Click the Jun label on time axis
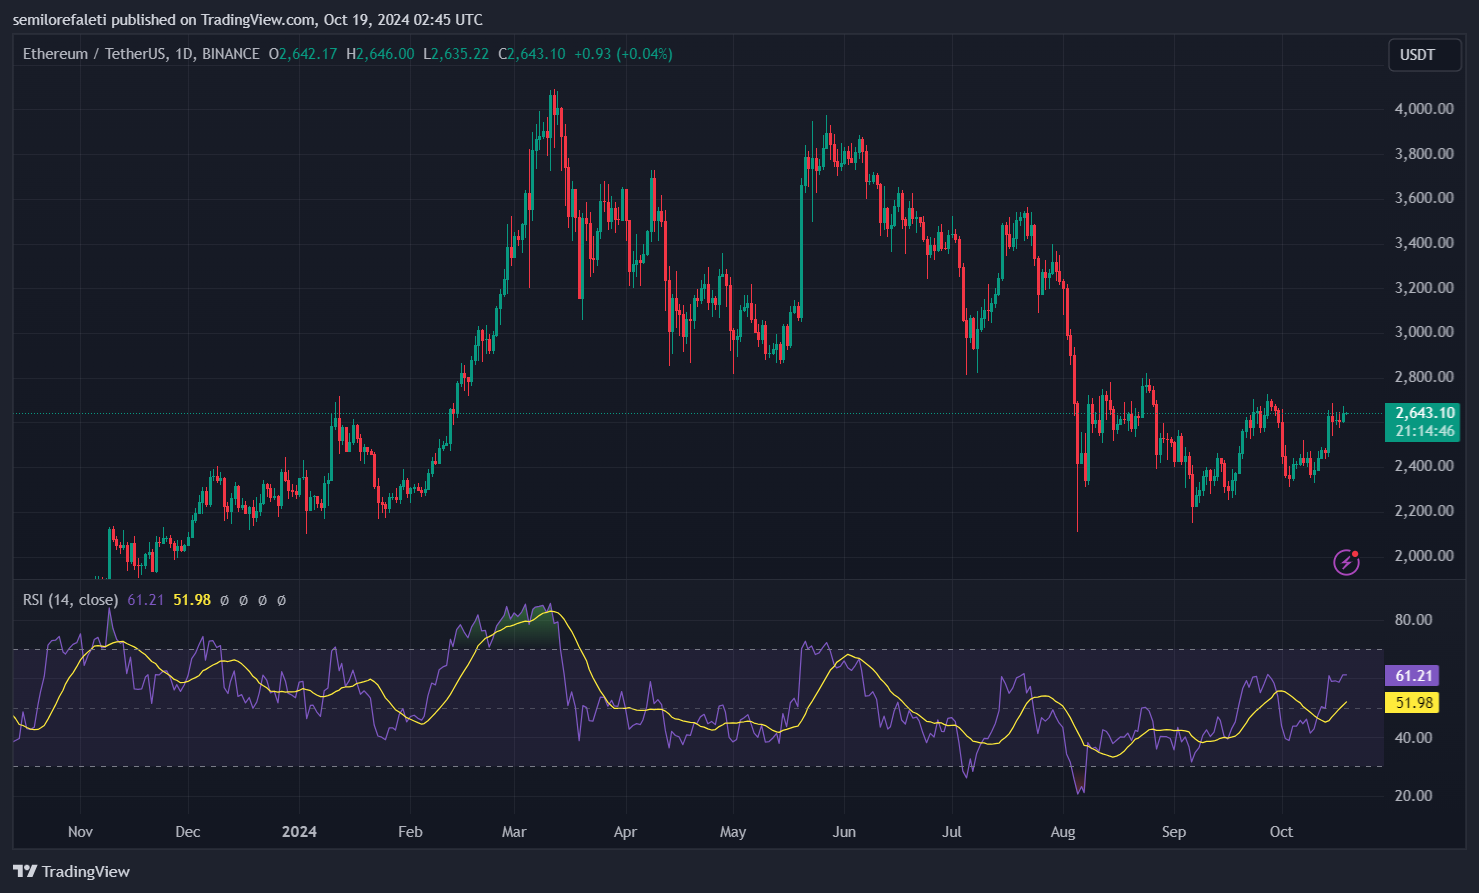 point(844,832)
